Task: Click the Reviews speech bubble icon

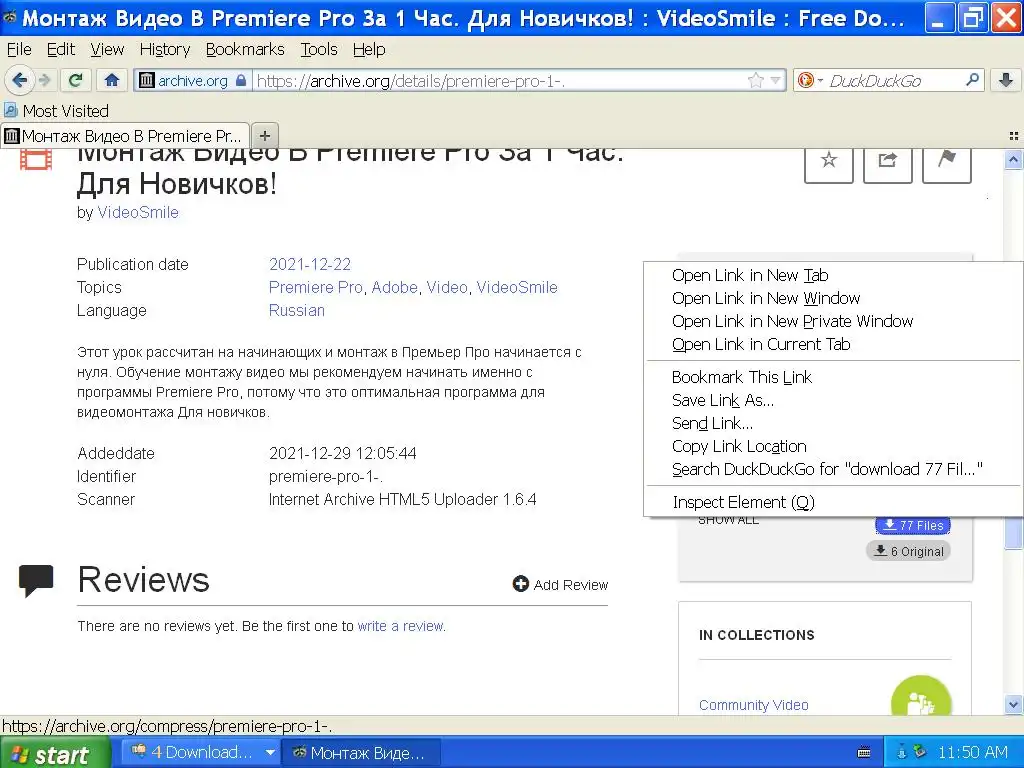Action: (x=36, y=580)
